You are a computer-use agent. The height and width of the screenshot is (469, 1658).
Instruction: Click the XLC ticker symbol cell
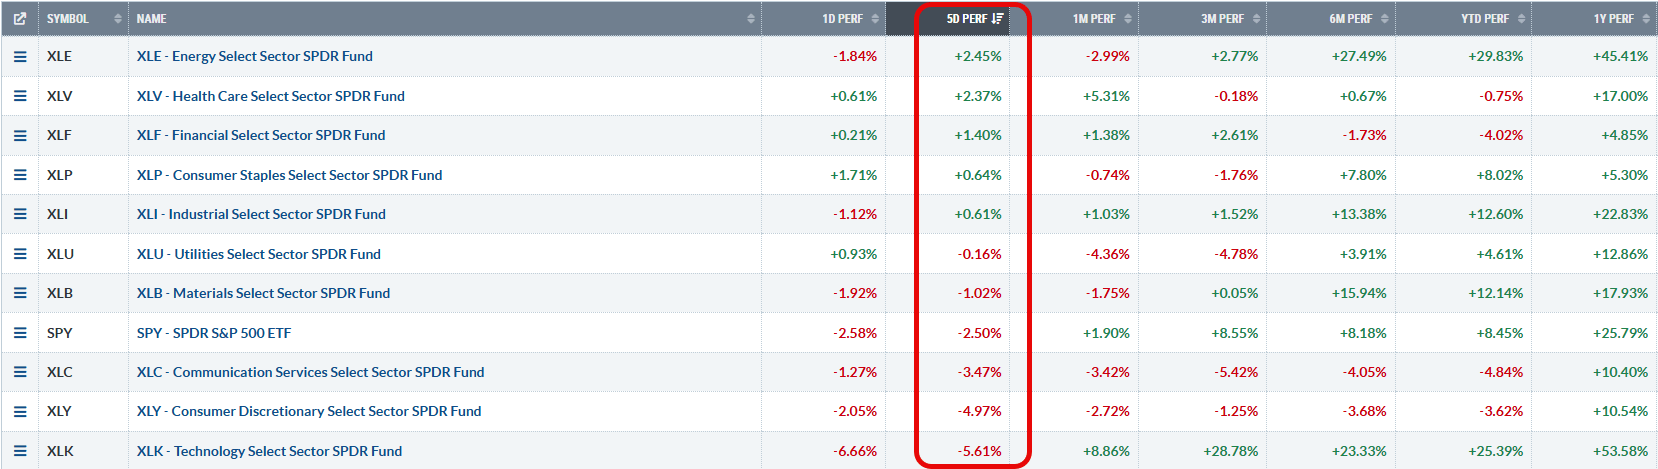point(60,372)
